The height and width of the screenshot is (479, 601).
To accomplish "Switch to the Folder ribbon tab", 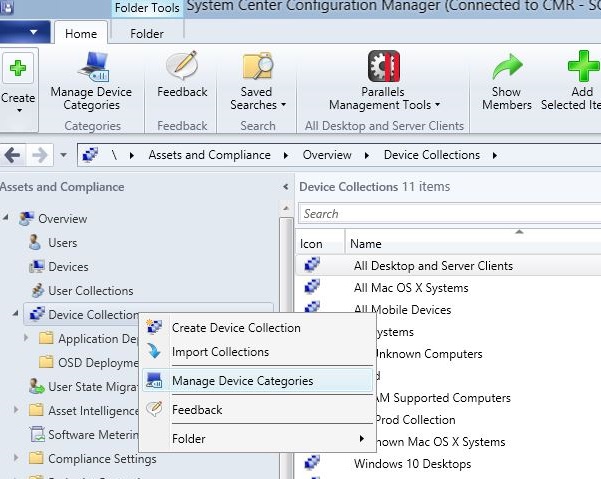I will coord(147,33).
